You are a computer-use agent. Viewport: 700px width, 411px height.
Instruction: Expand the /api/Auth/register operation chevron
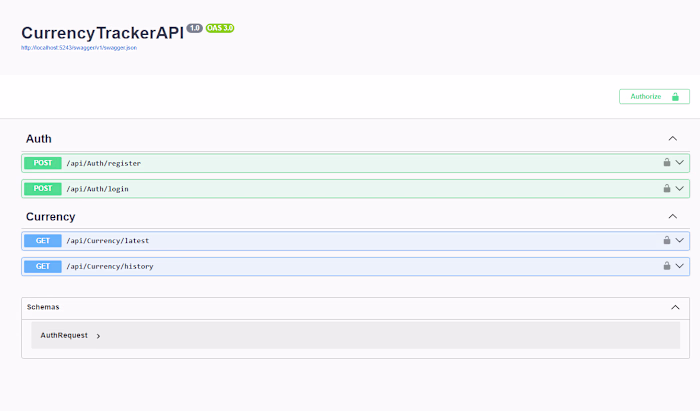pyautogui.click(x=679, y=162)
